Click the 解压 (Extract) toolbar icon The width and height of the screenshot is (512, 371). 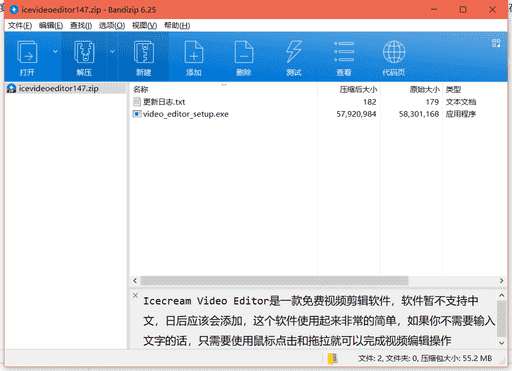pyautogui.click(x=84, y=52)
